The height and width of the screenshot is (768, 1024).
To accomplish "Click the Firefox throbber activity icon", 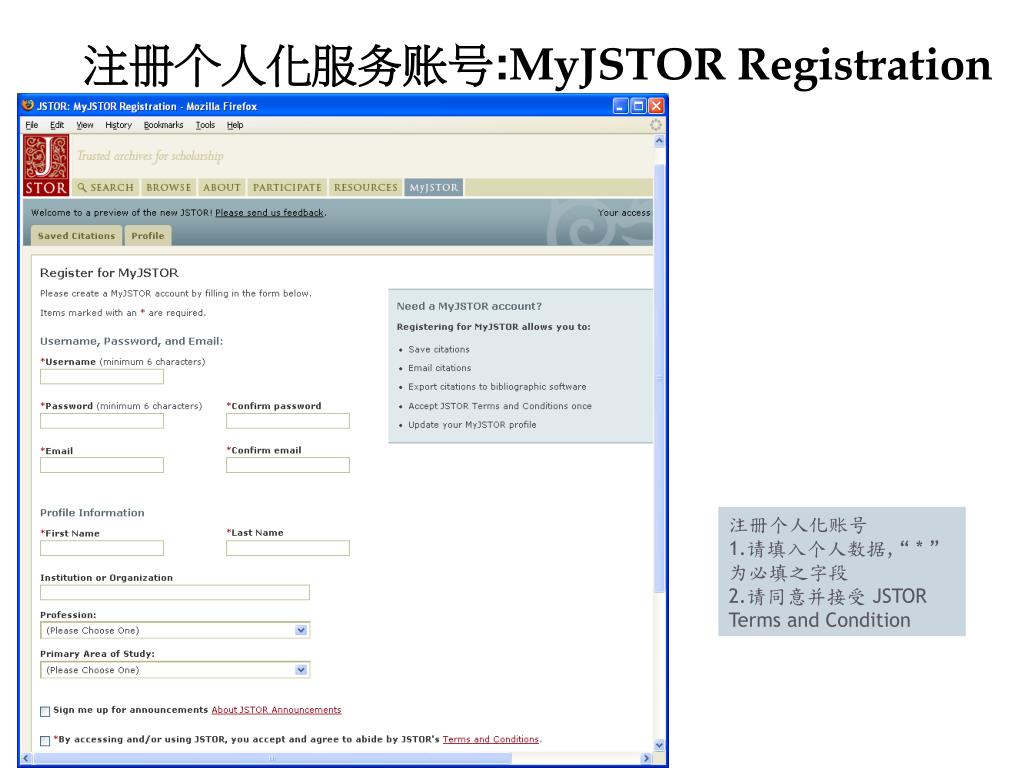I will (x=656, y=125).
